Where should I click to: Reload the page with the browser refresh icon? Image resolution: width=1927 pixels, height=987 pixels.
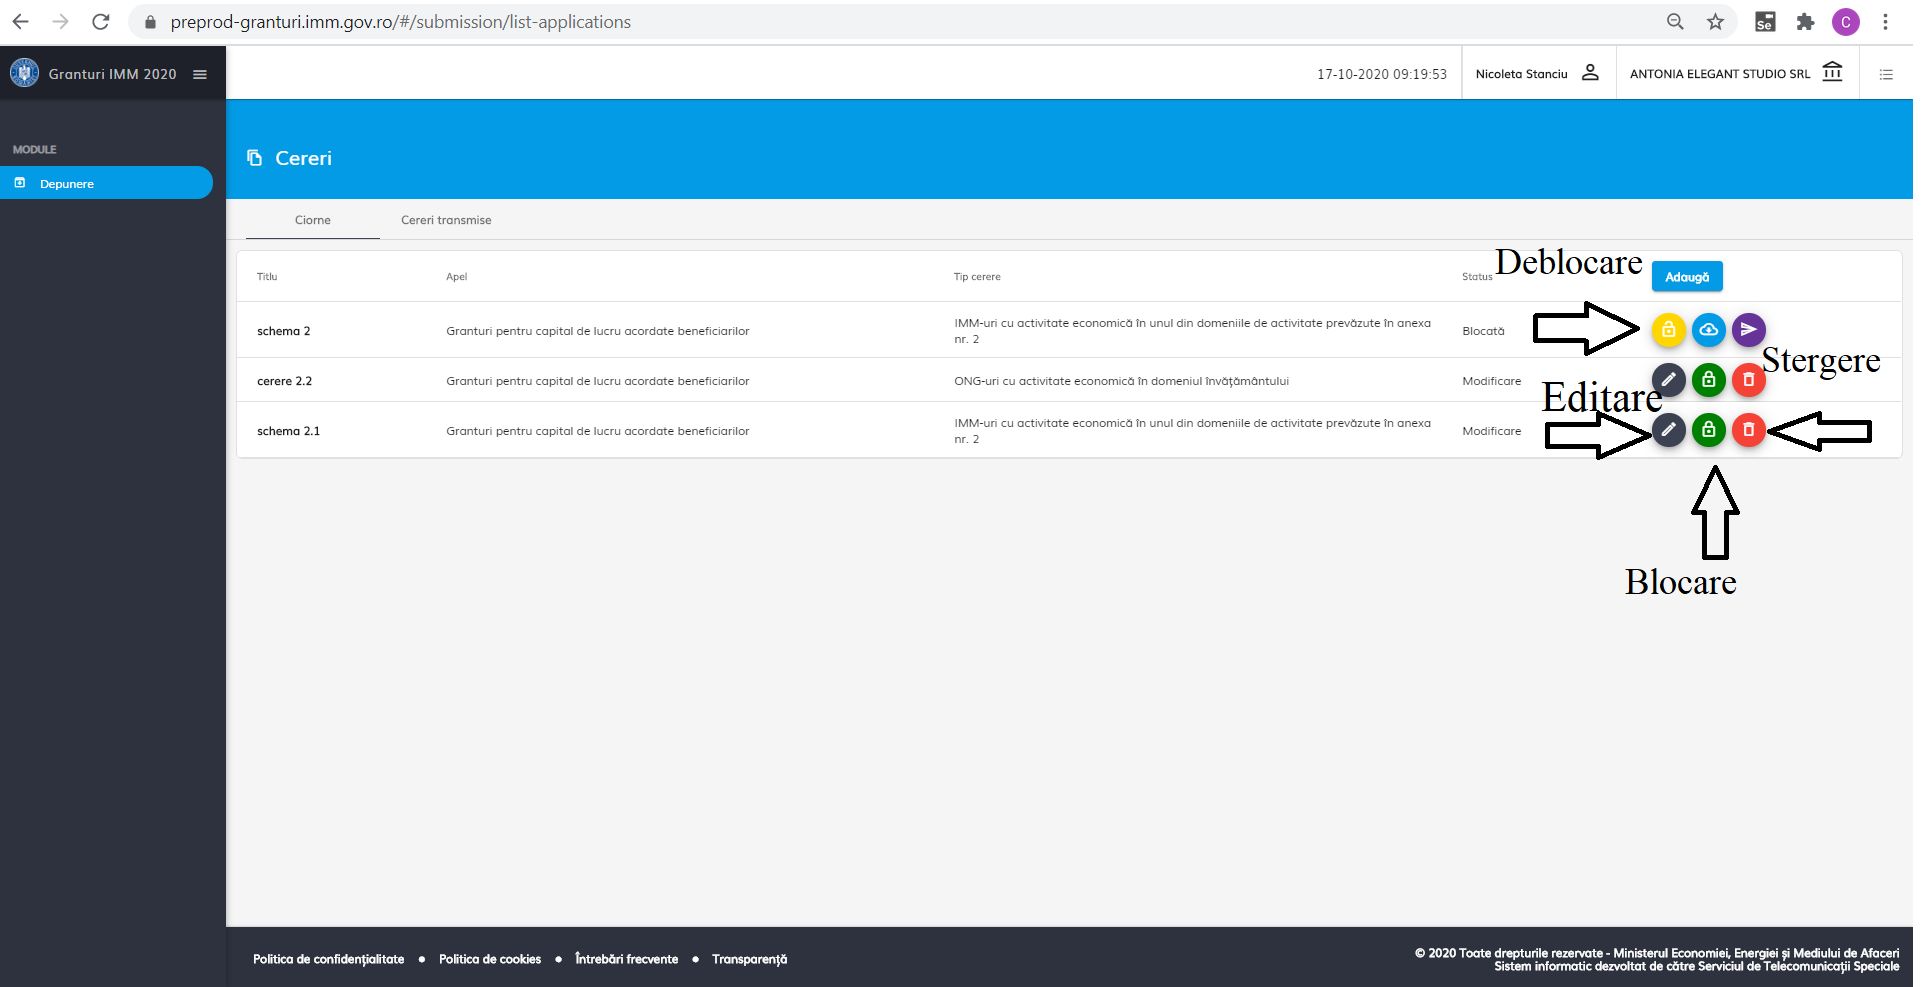100,22
